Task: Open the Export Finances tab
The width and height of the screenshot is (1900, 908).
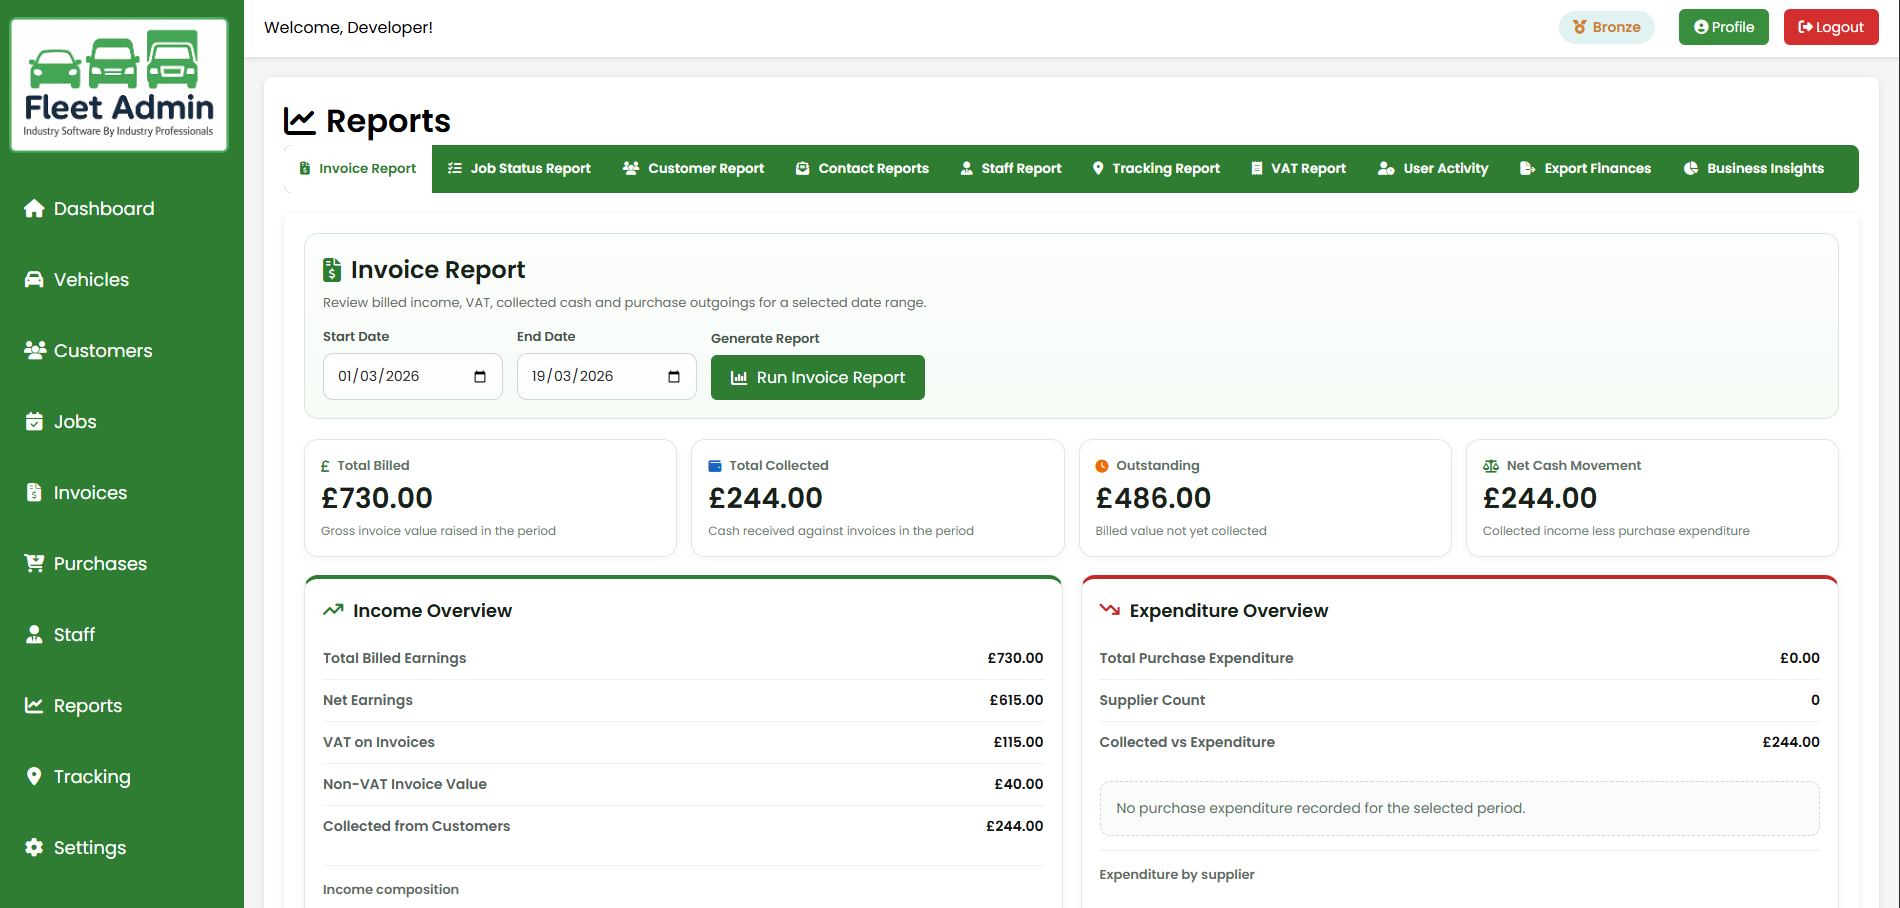Action: pos(1586,169)
